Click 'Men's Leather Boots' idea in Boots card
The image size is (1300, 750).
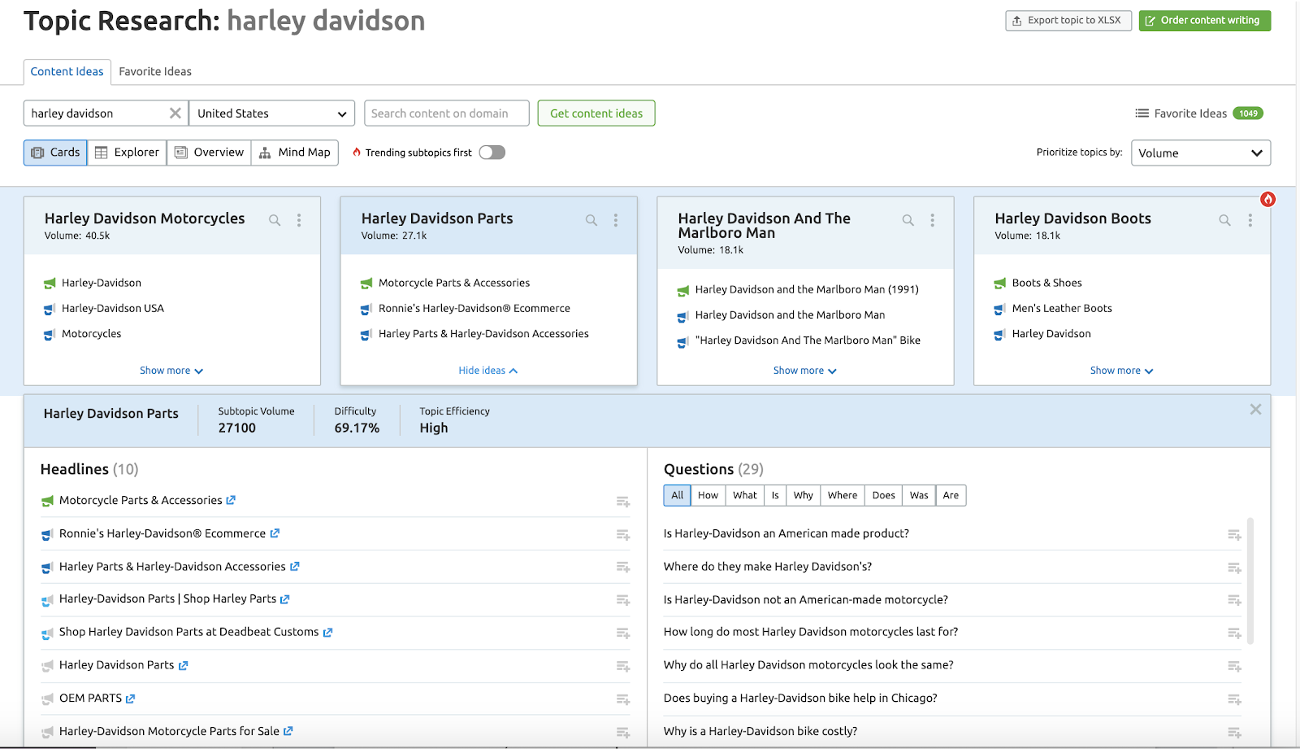[x=1062, y=308]
